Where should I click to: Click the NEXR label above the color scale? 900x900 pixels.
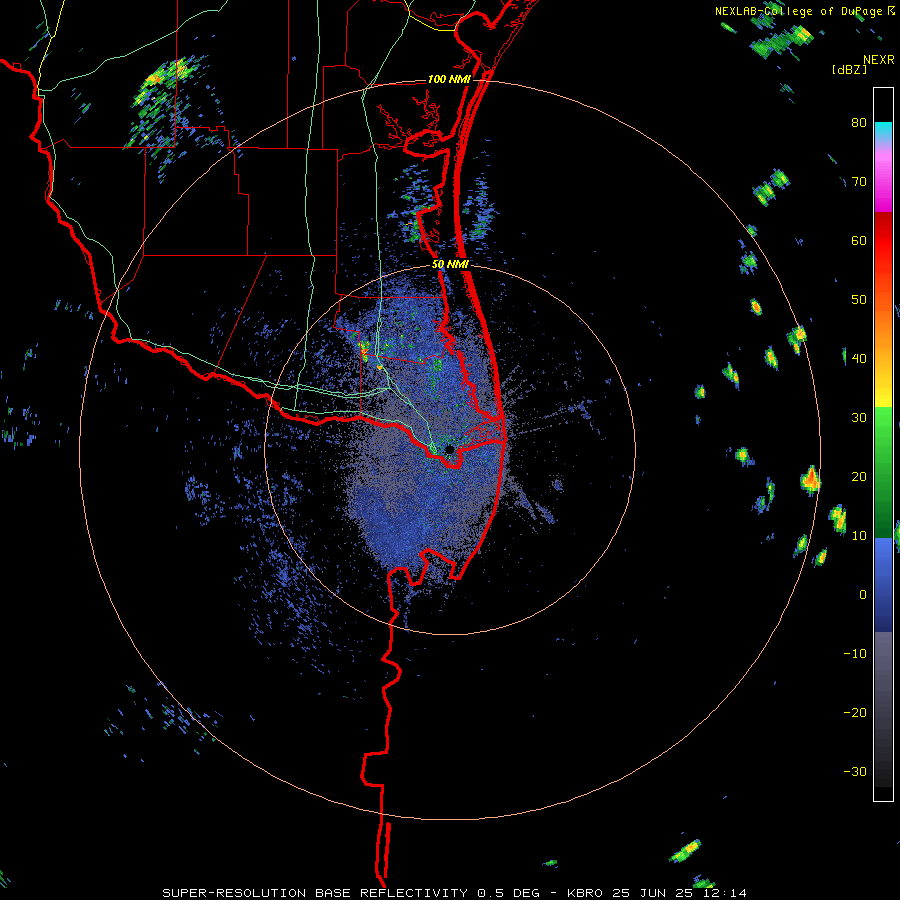point(879,60)
